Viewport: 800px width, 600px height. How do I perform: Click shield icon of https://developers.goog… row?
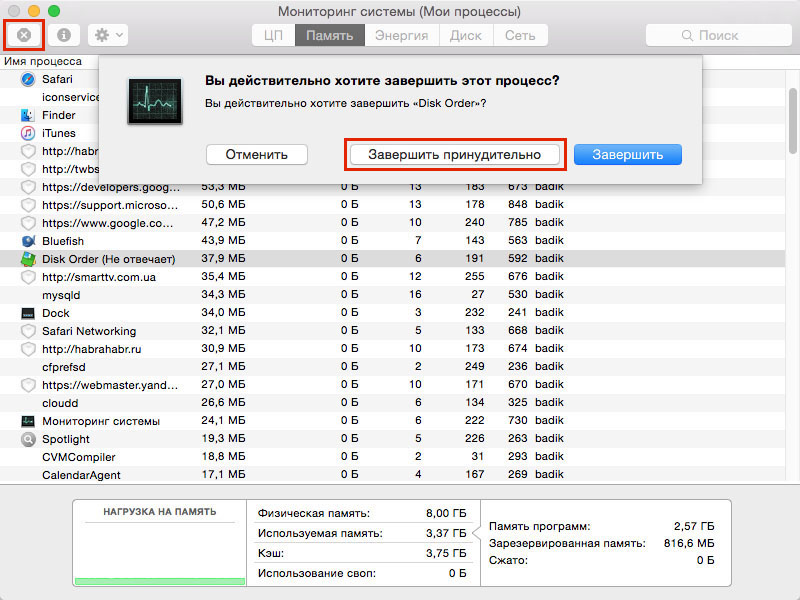(28, 187)
